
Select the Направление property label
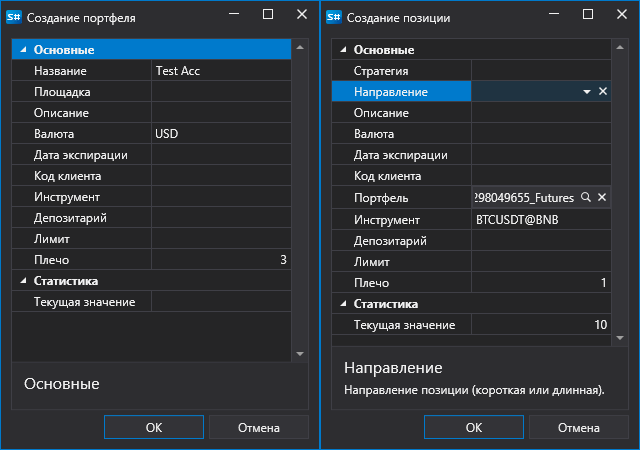[x=391, y=92]
